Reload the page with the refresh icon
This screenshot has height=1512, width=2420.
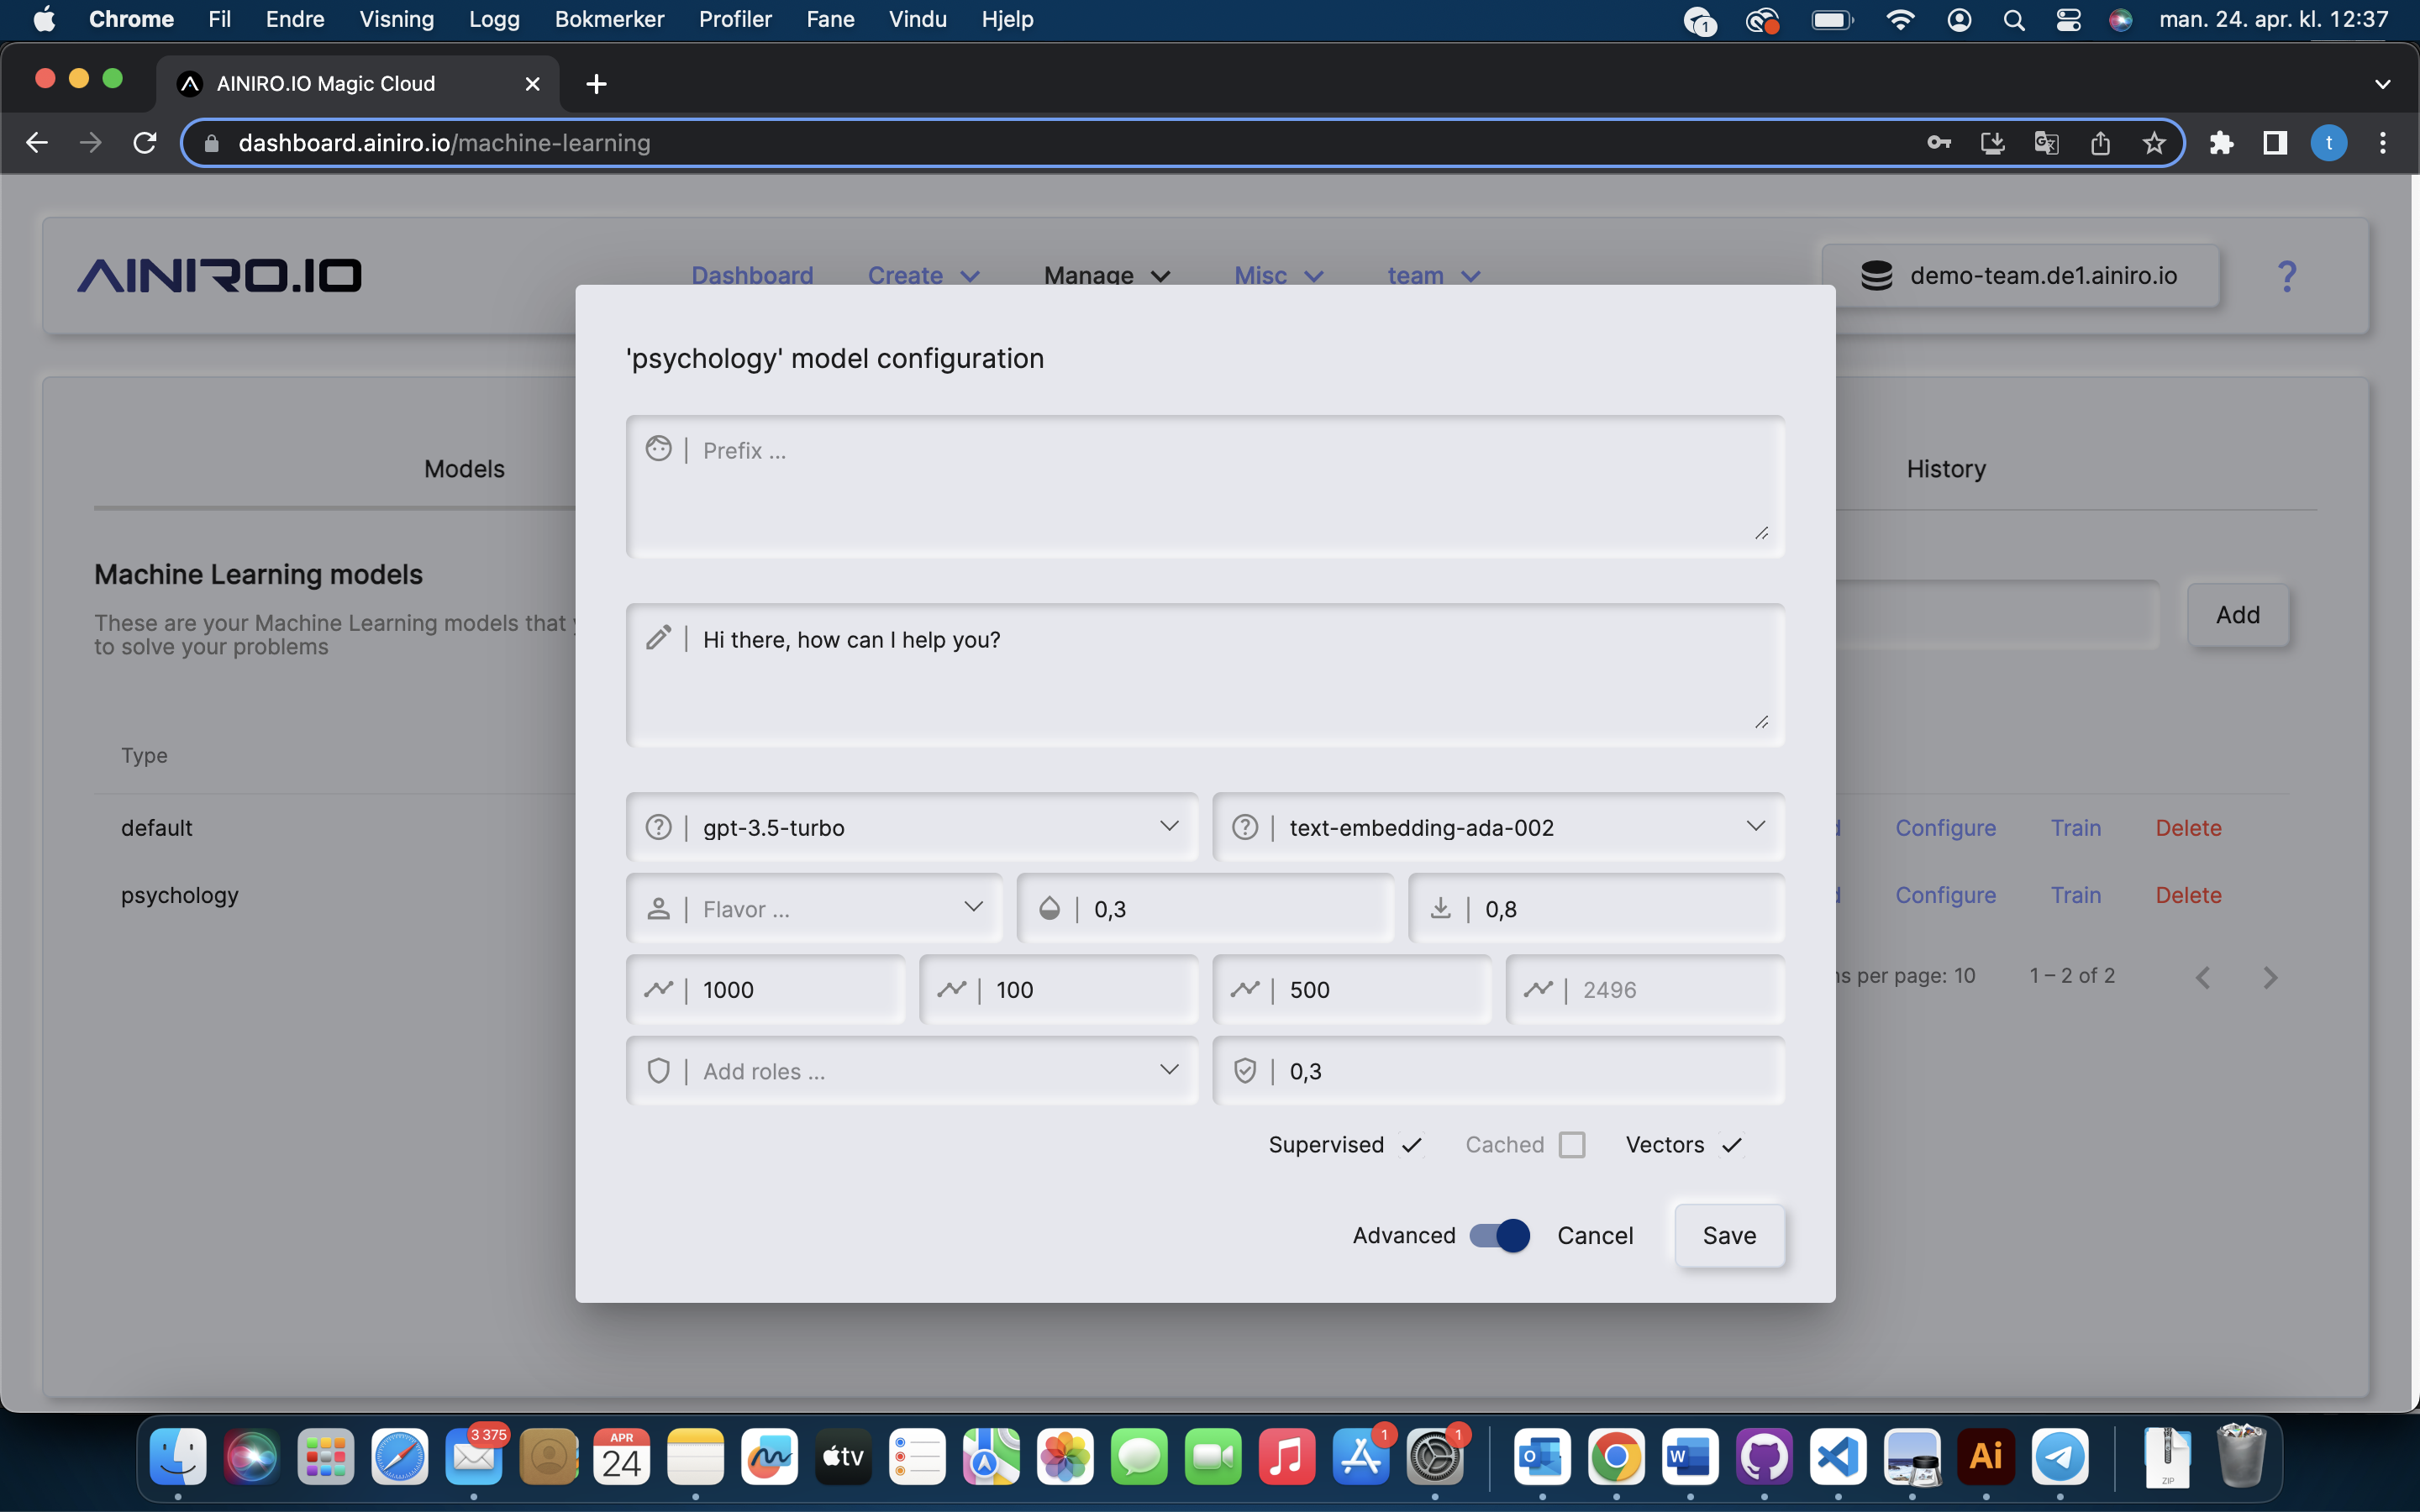(x=145, y=143)
